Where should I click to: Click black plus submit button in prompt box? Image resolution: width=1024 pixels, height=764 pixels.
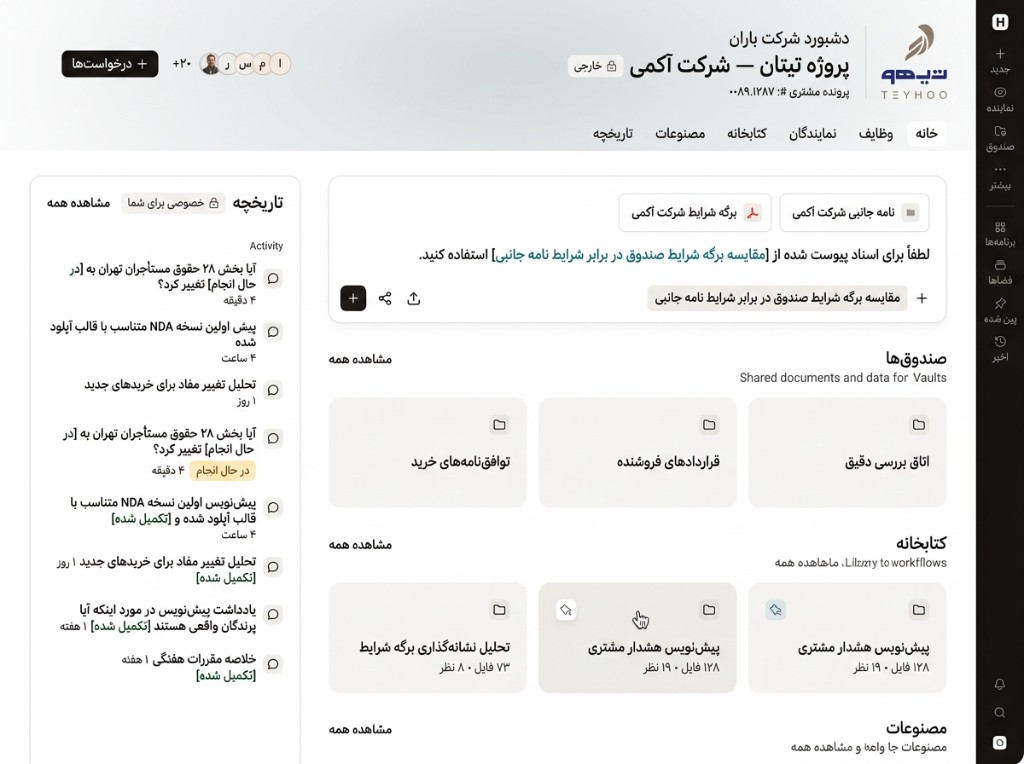[x=353, y=298]
